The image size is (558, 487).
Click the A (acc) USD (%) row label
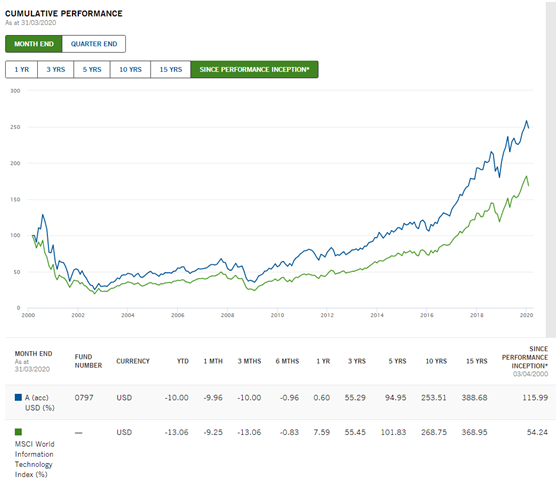point(40,403)
